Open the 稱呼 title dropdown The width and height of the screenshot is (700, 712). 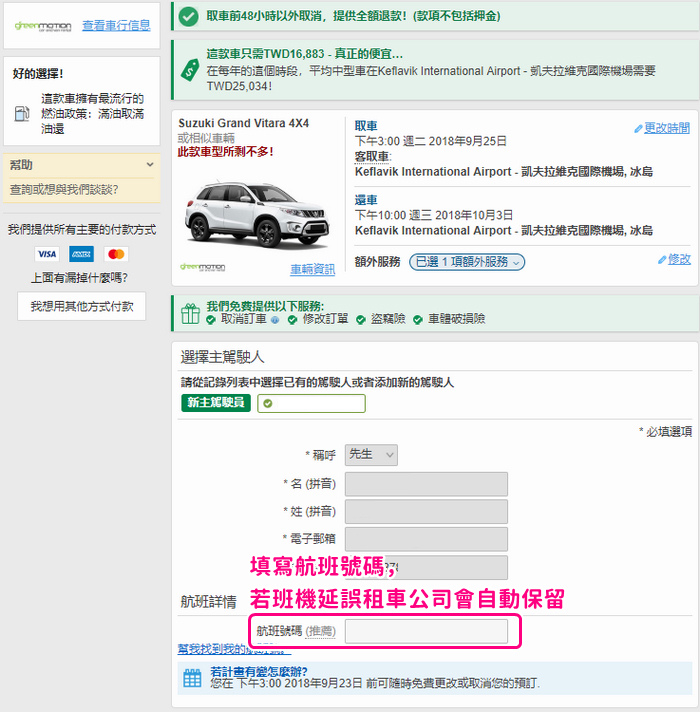coord(371,455)
